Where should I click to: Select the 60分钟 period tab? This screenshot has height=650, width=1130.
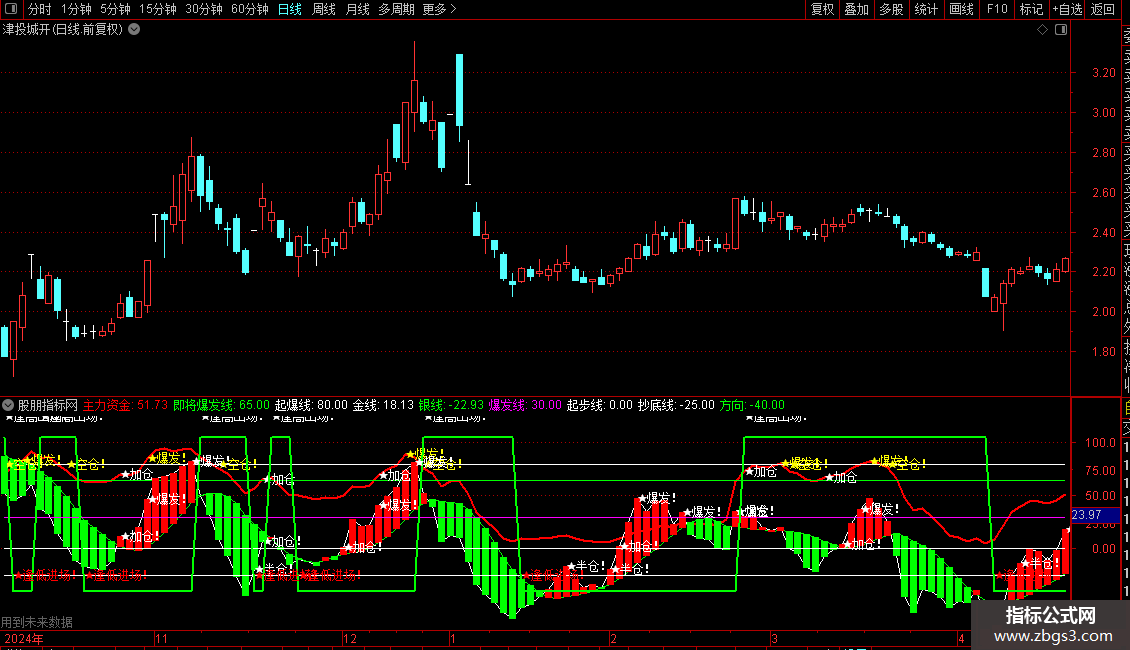point(249,9)
